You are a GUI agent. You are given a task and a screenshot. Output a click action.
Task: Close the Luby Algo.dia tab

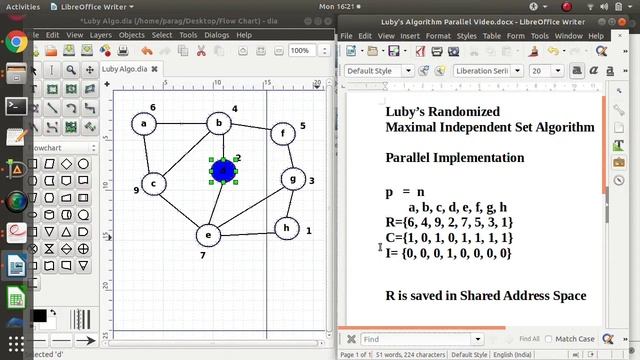click(x=155, y=69)
